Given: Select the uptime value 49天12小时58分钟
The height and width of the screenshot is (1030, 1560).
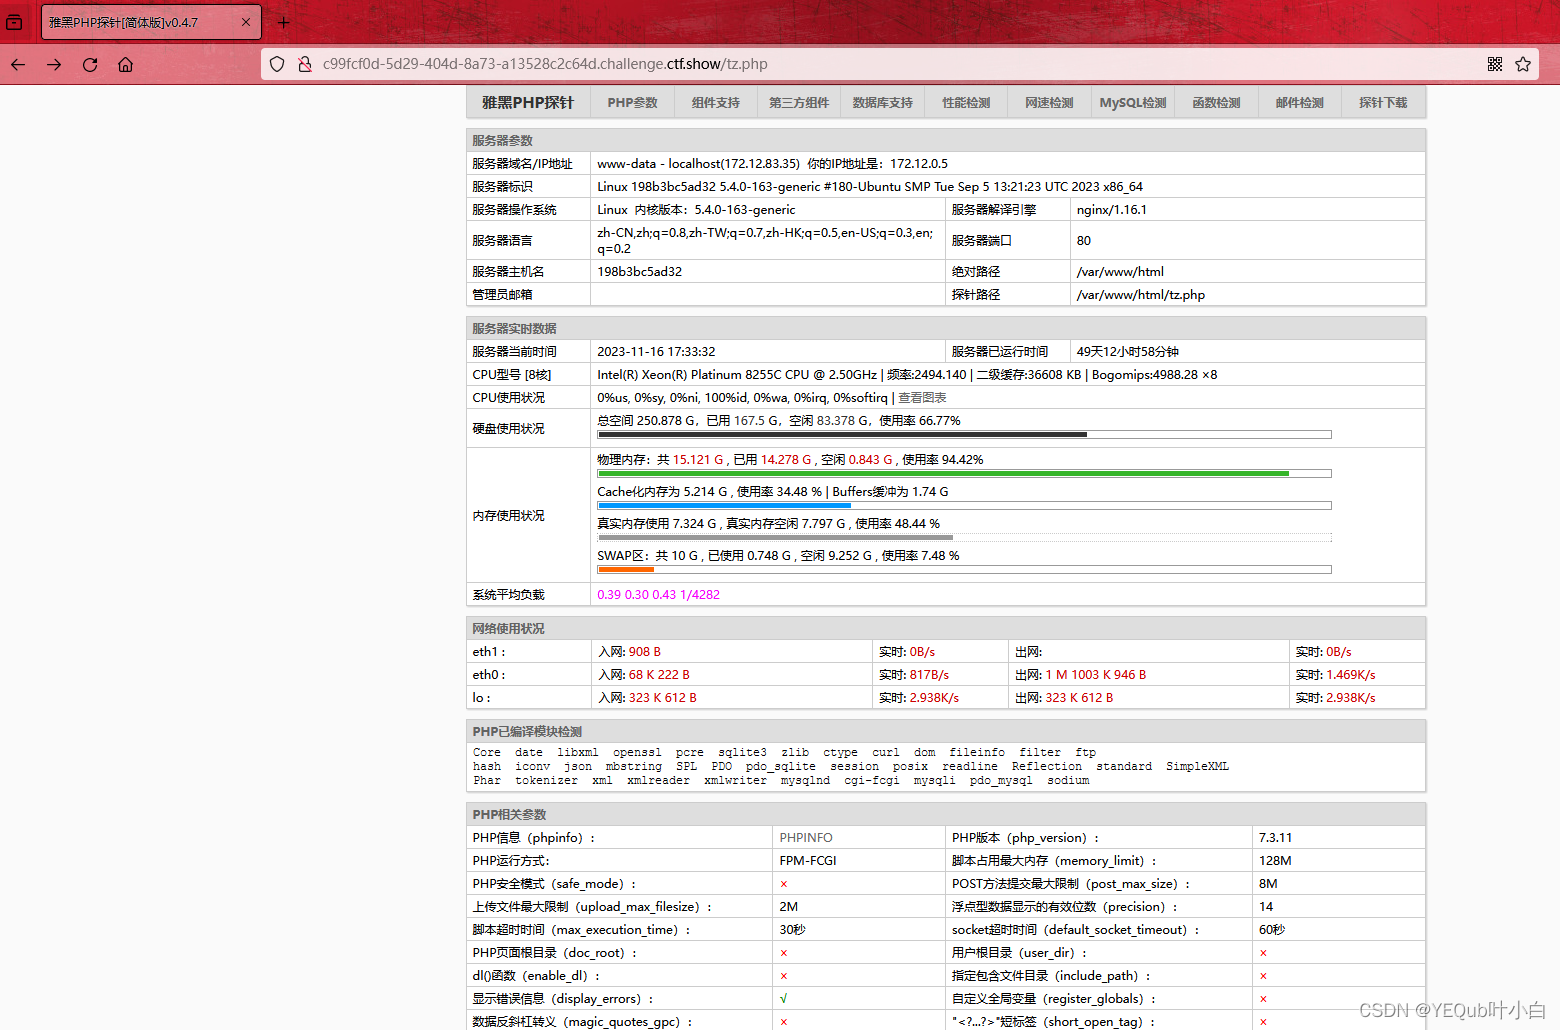Looking at the screenshot, I should (1128, 352).
